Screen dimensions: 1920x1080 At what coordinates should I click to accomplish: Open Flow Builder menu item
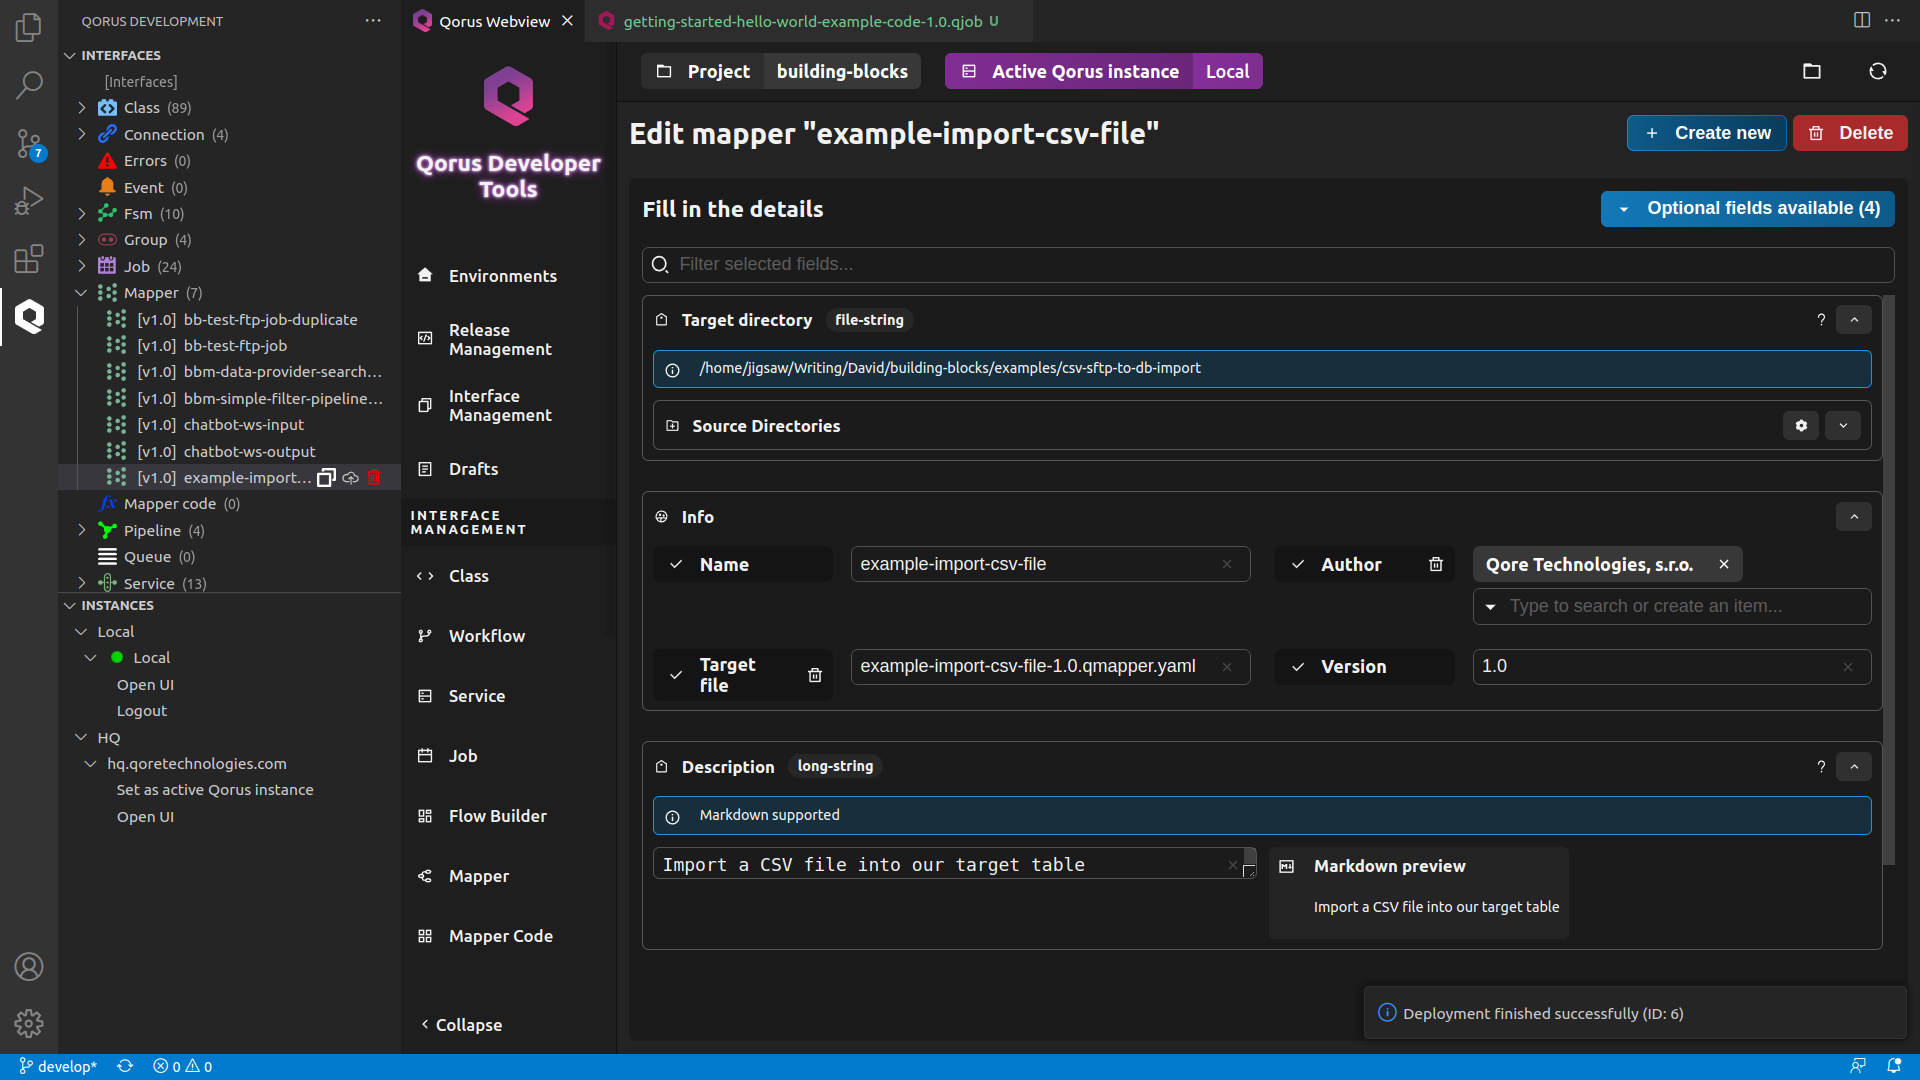(497, 816)
